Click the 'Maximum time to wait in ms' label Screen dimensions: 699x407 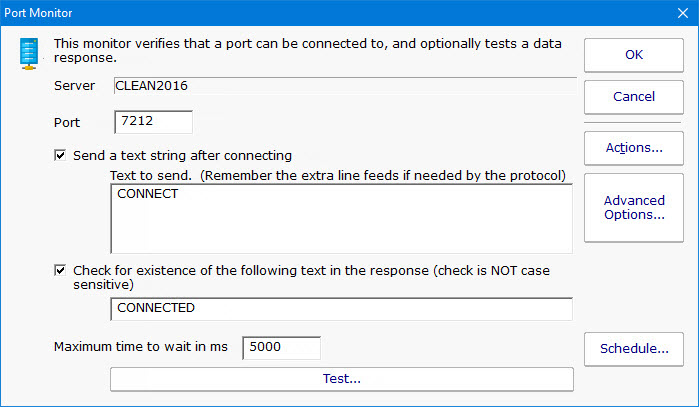[x=141, y=347]
